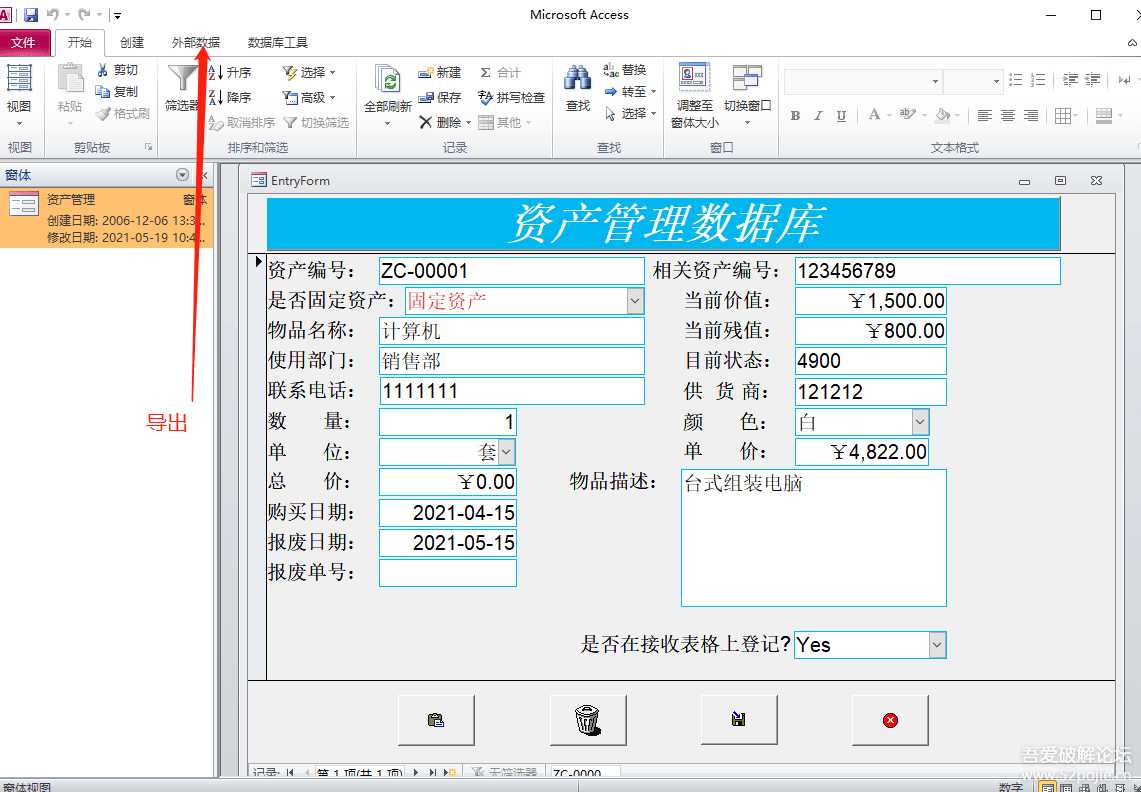The width and height of the screenshot is (1141, 792).
Task: Click the 筛选器 funnel filter icon
Action: (x=182, y=79)
